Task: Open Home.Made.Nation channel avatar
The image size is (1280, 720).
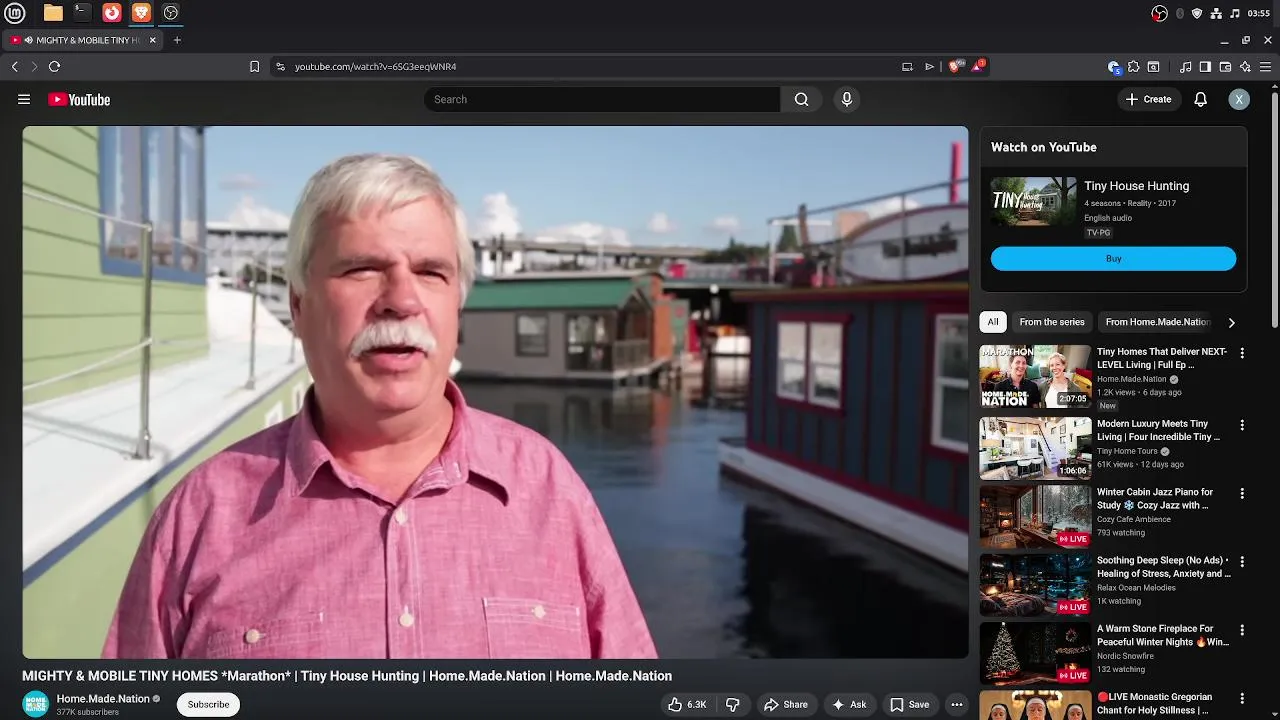Action: [x=36, y=704]
